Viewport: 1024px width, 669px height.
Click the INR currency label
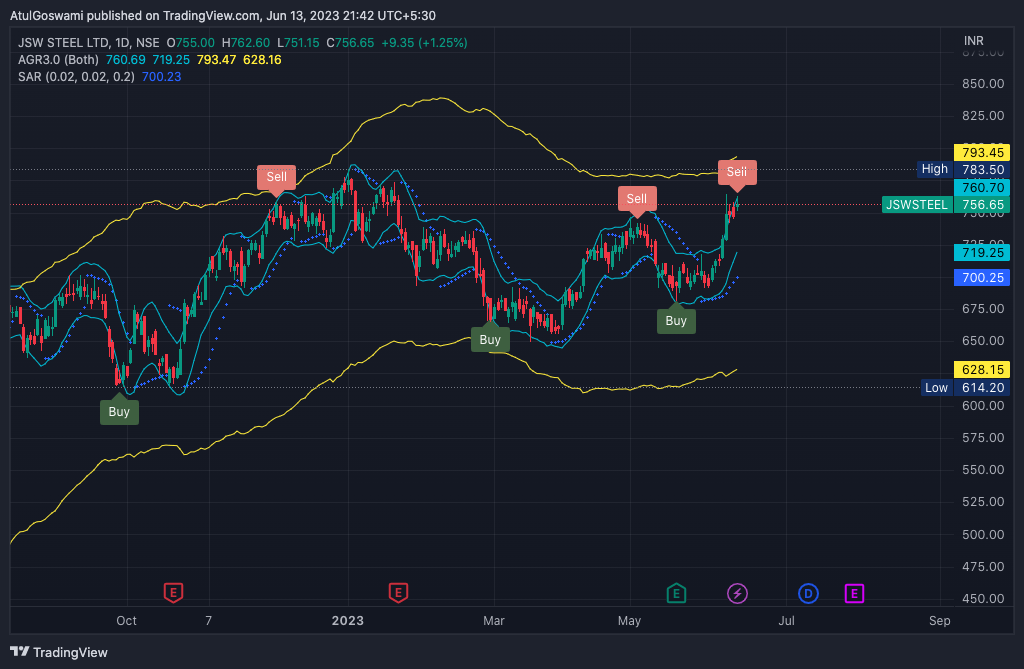tap(974, 41)
